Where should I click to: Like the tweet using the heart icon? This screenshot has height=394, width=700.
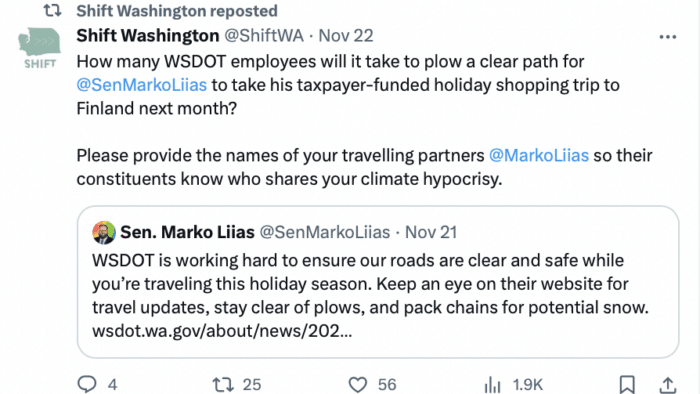pyautogui.click(x=358, y=384)
